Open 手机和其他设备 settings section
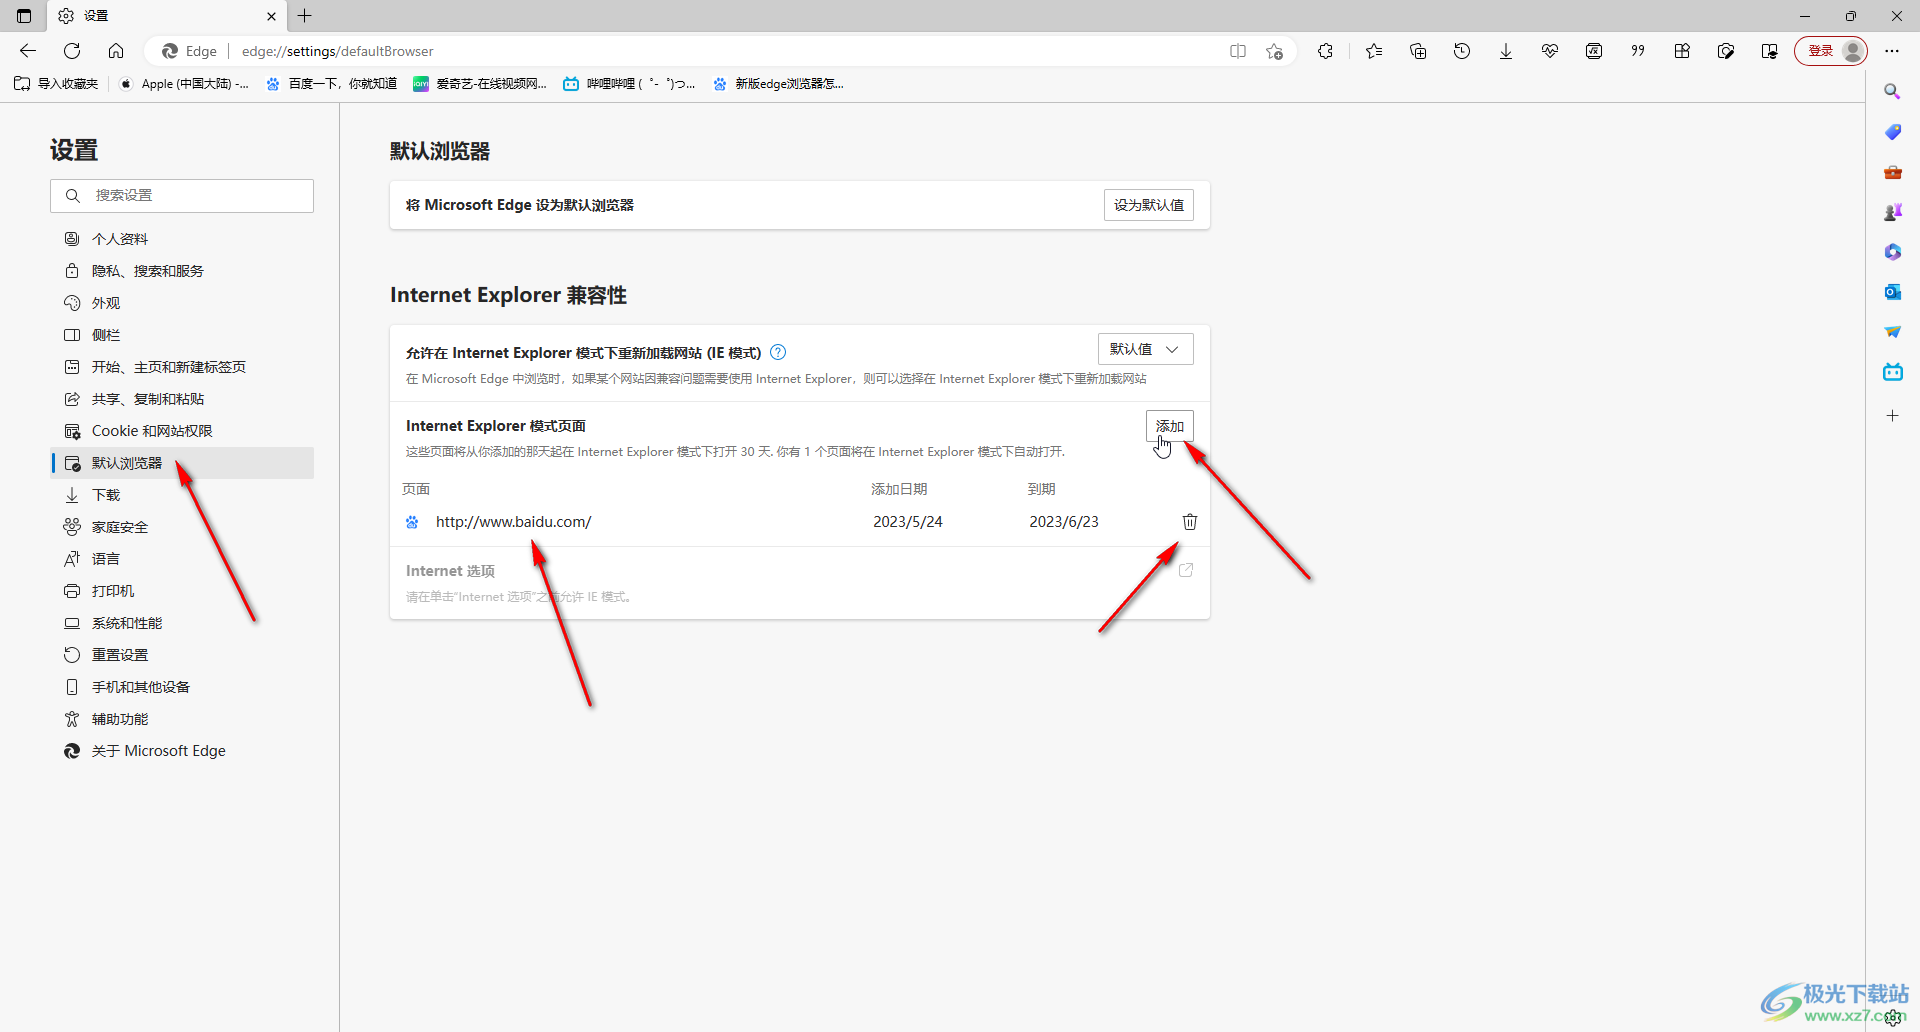 [182, 687]
